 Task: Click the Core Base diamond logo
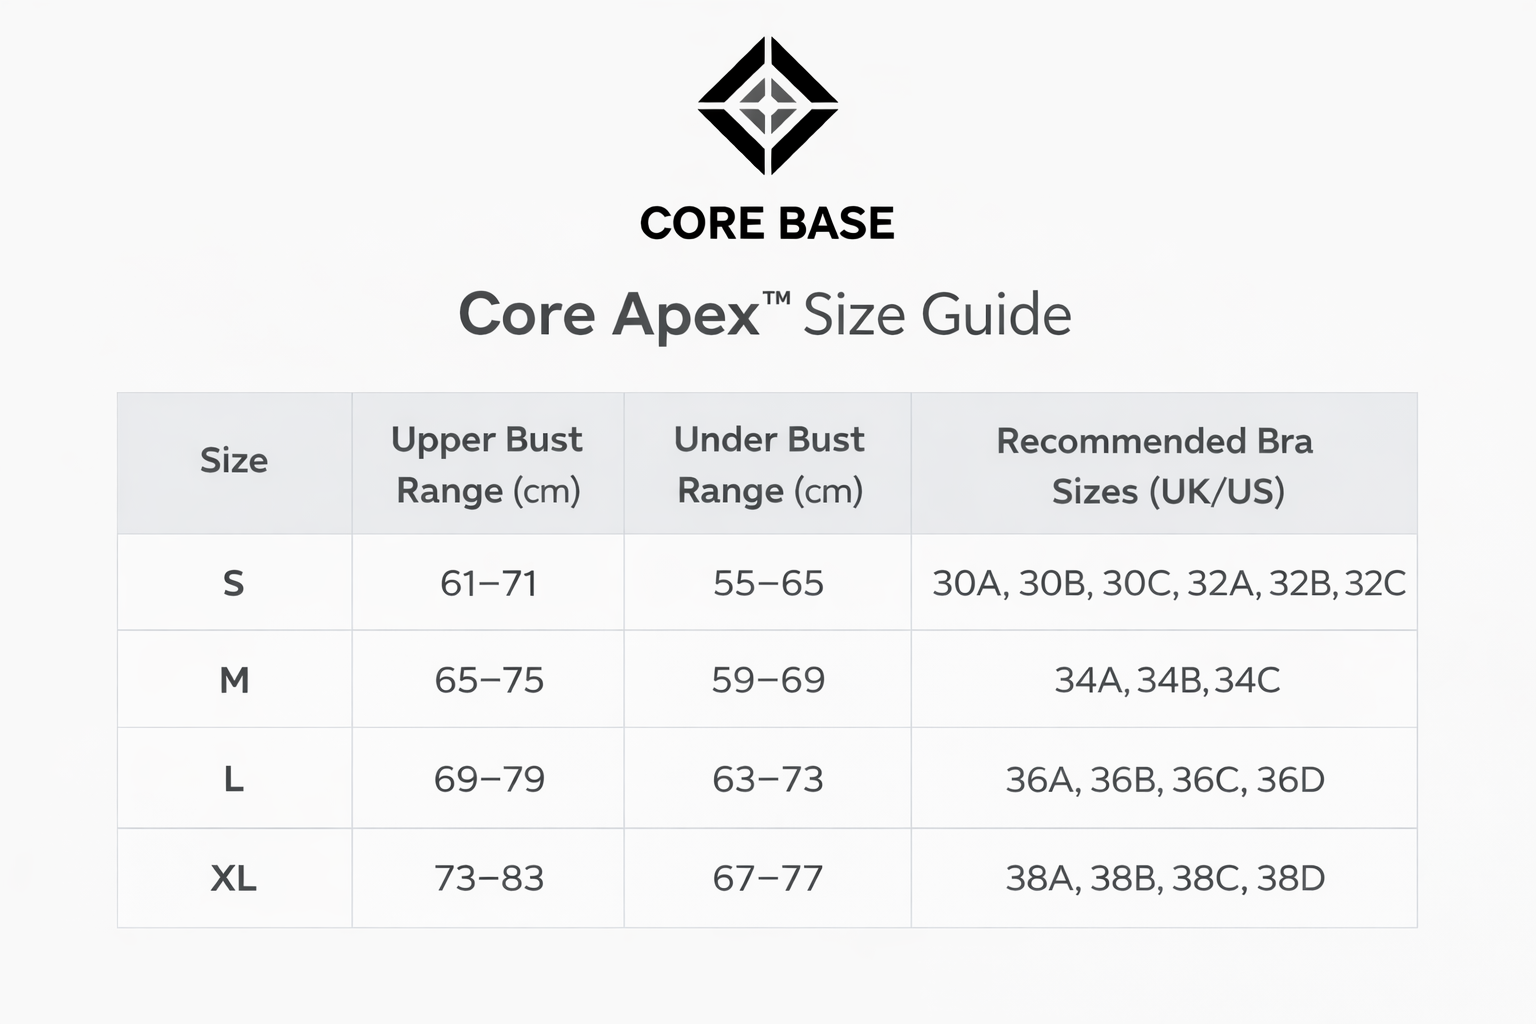click(x=768, y=106)
